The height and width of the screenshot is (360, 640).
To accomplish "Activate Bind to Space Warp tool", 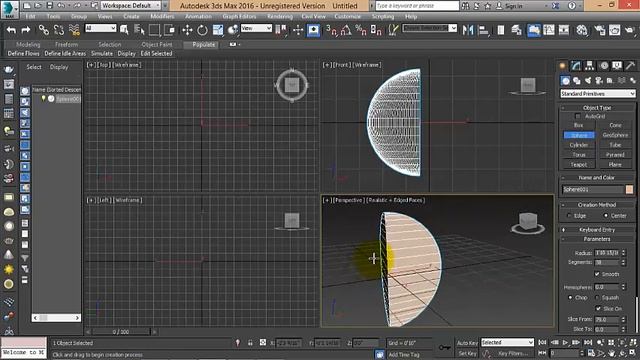I will coord(74,30).
